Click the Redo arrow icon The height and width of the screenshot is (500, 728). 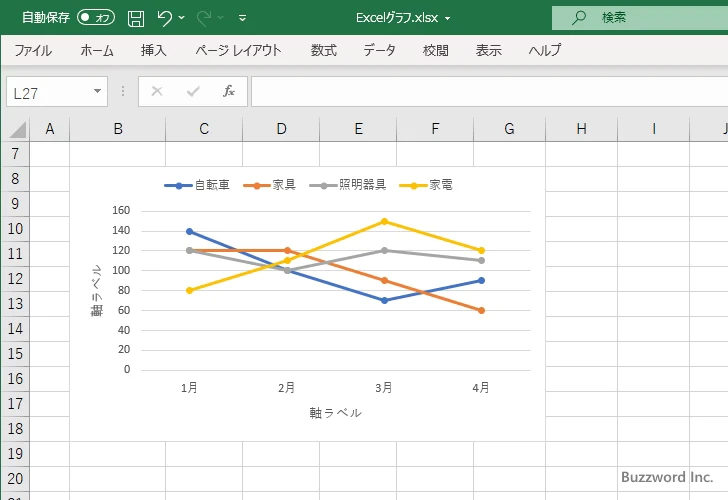[x=204, y=18]
